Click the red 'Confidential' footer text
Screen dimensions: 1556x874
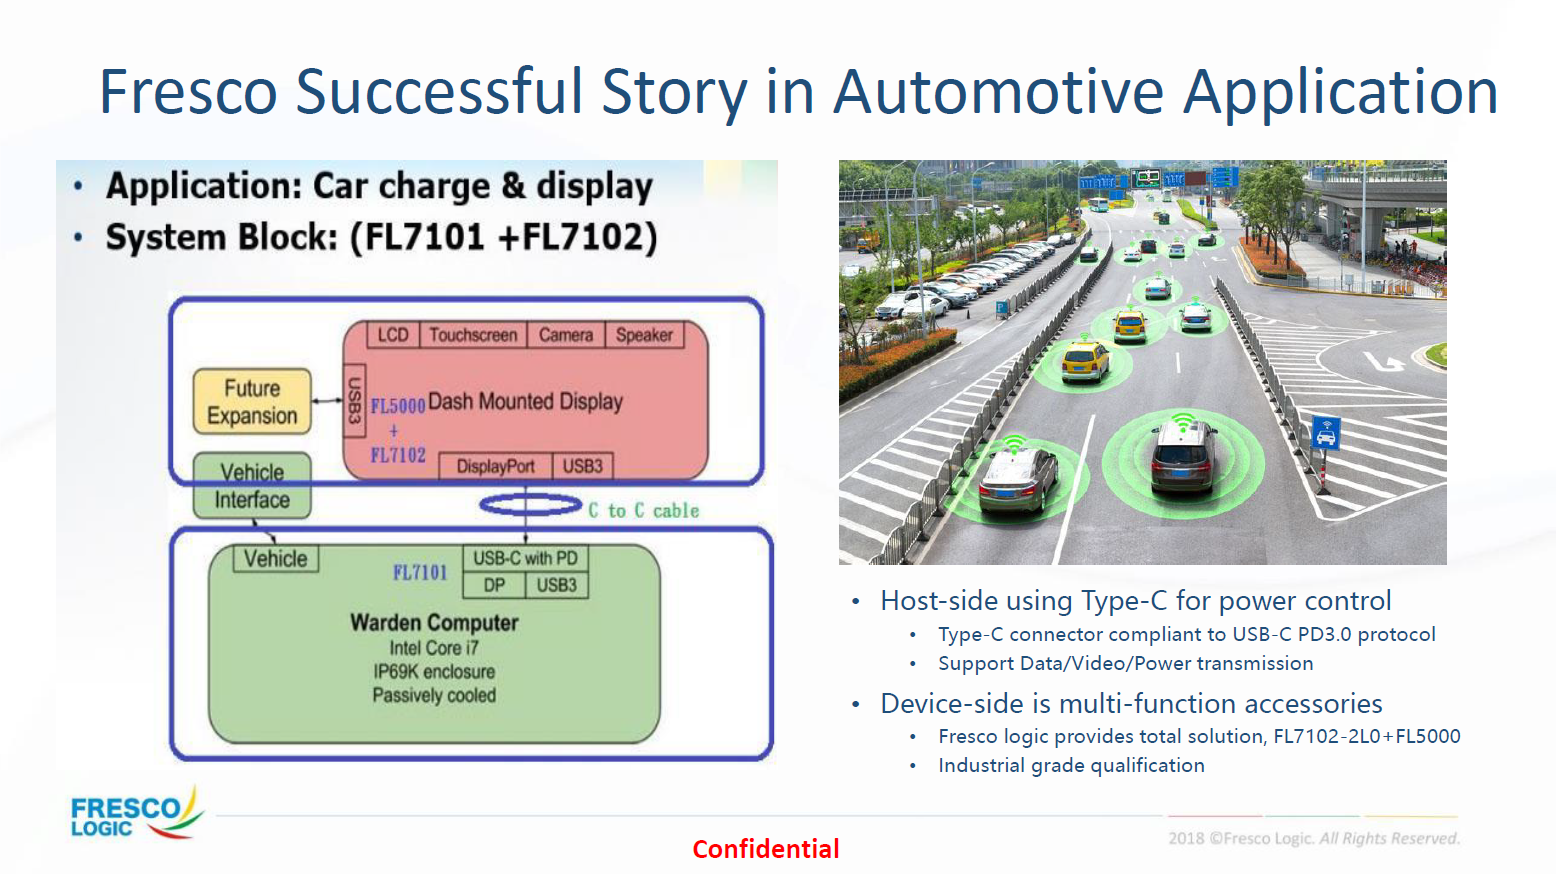[x=766, y=849]
